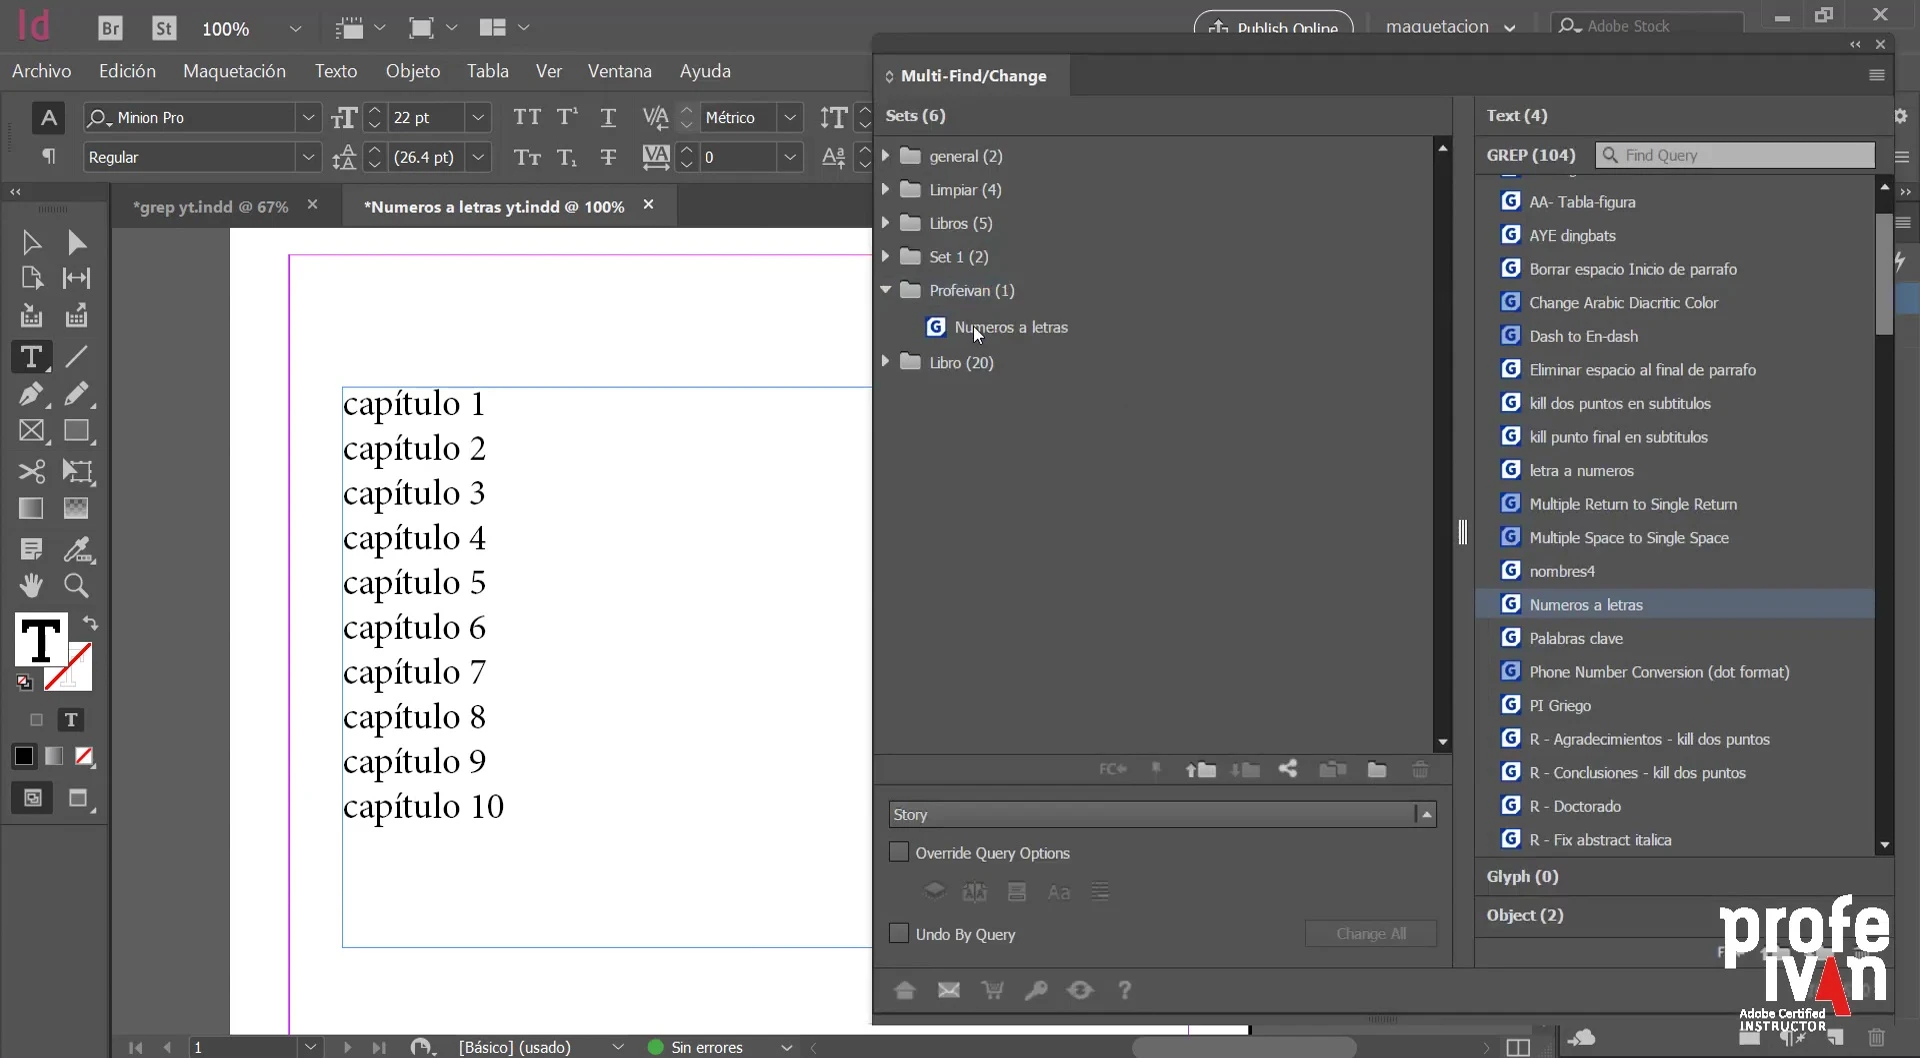Expand the Libro (20) folder
1920x1058 pixels.
point(885,362)
